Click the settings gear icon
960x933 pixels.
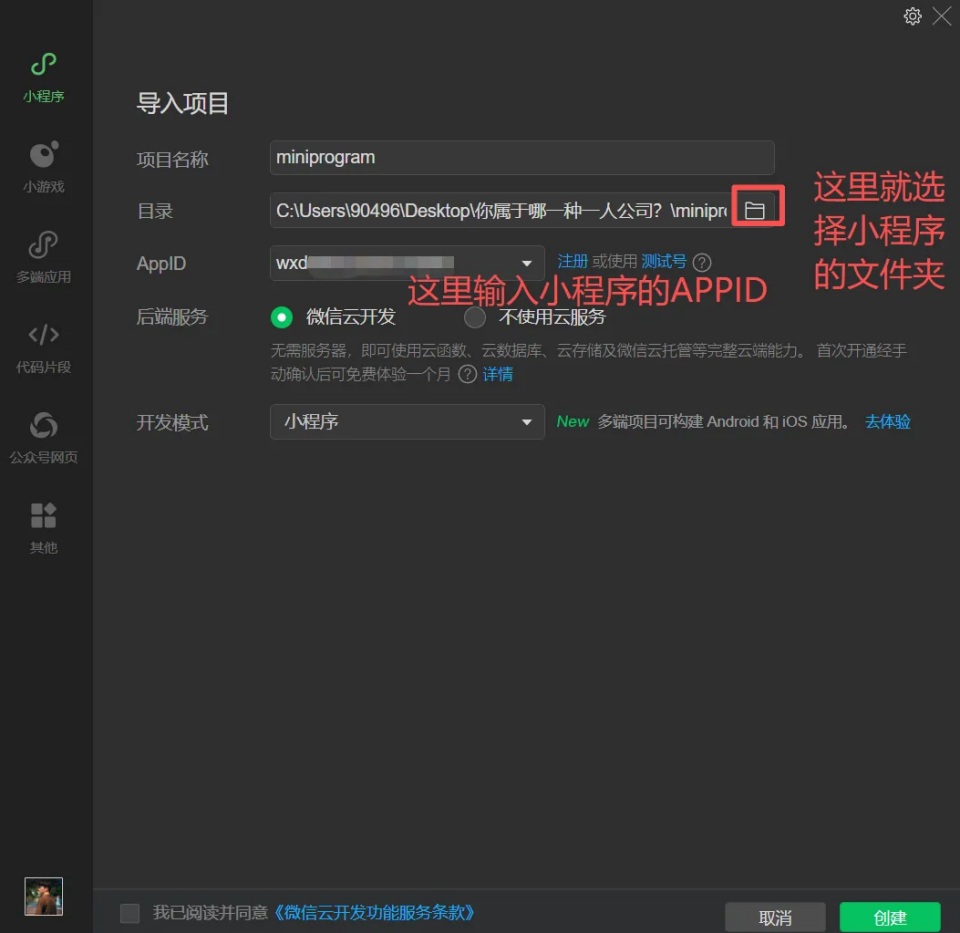912,16
